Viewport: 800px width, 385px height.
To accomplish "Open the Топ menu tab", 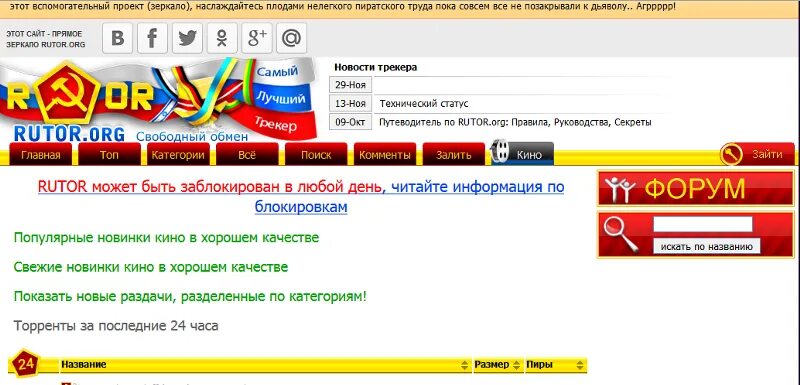I will 109,155.
